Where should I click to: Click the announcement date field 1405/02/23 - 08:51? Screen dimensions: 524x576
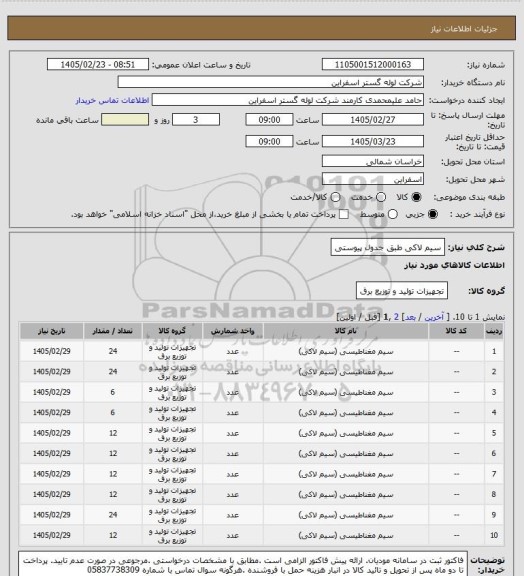pos(98,64)
